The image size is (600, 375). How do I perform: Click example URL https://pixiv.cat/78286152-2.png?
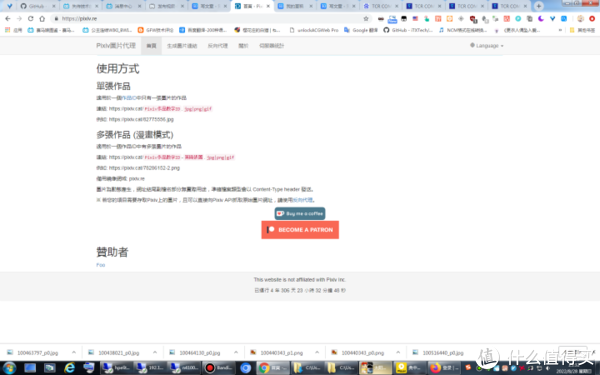tap(144, 168)
